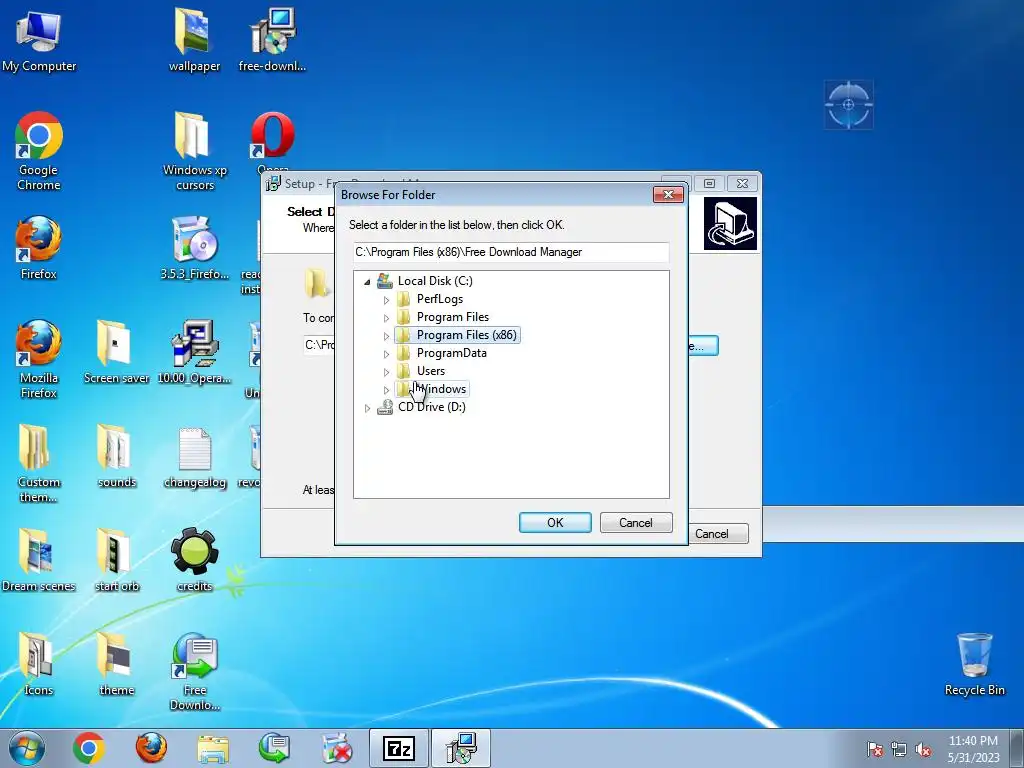Select PerfLogs folder in tree
This screenshot has width=1024, height=768.
(440, 299)
